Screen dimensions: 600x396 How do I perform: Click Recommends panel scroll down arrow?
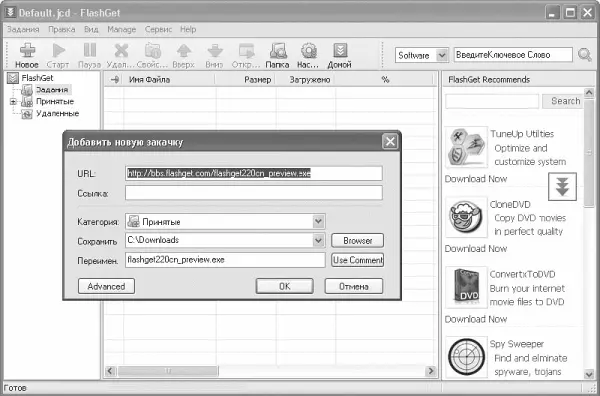point(589,373)
